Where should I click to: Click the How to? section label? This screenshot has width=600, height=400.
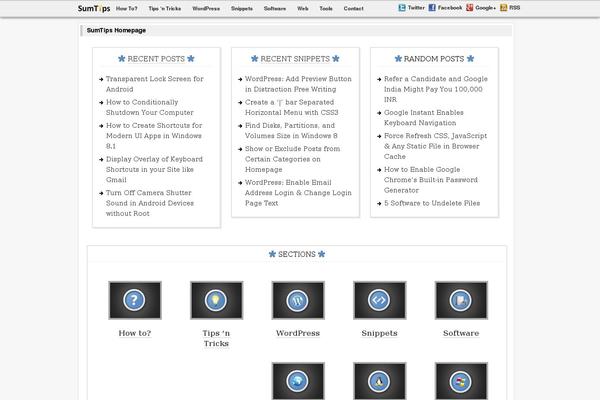tap(135, 333)
